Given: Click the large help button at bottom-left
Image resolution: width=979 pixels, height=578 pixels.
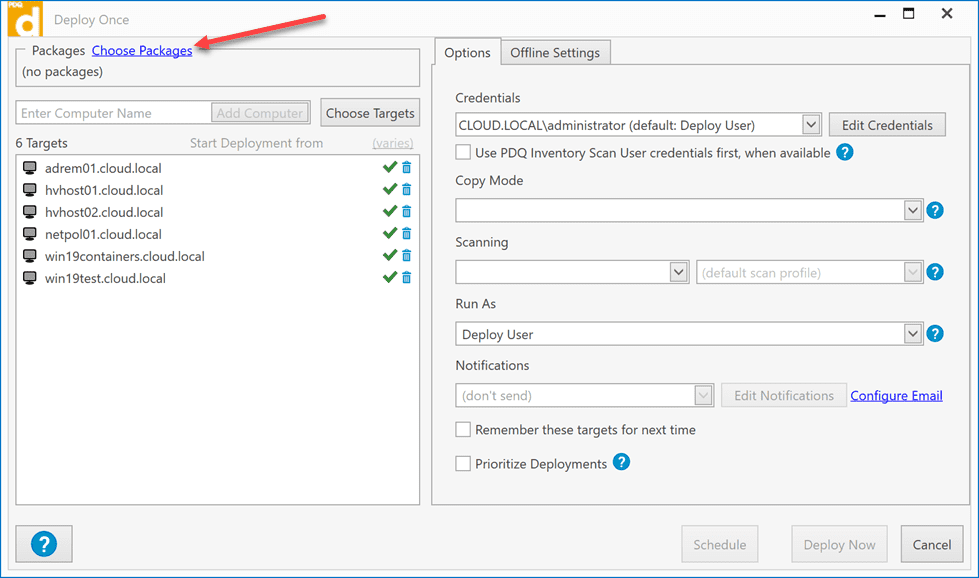Looking at the screenshot, I should pyautogui.click(x=44, y=544).
